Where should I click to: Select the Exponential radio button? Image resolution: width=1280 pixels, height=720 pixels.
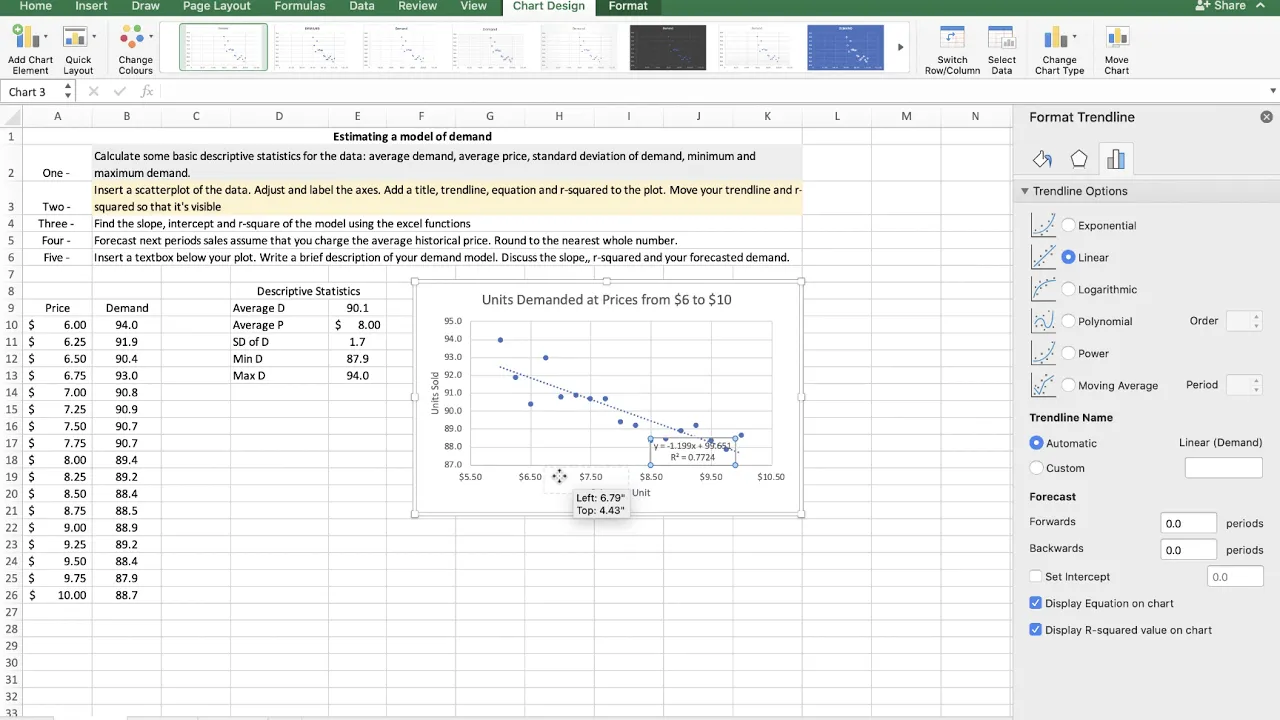pos(1069,225)
